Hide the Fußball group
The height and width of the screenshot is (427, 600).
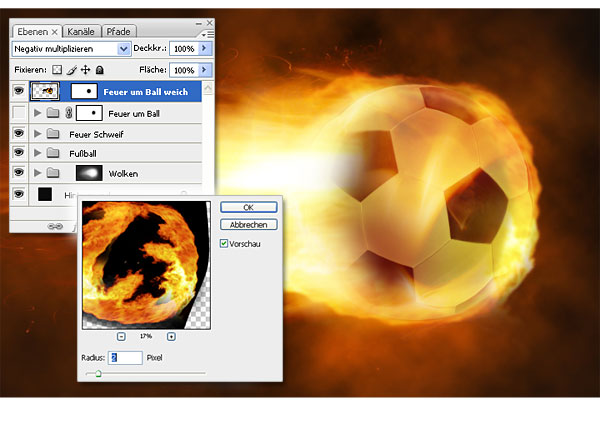(19, 152)
